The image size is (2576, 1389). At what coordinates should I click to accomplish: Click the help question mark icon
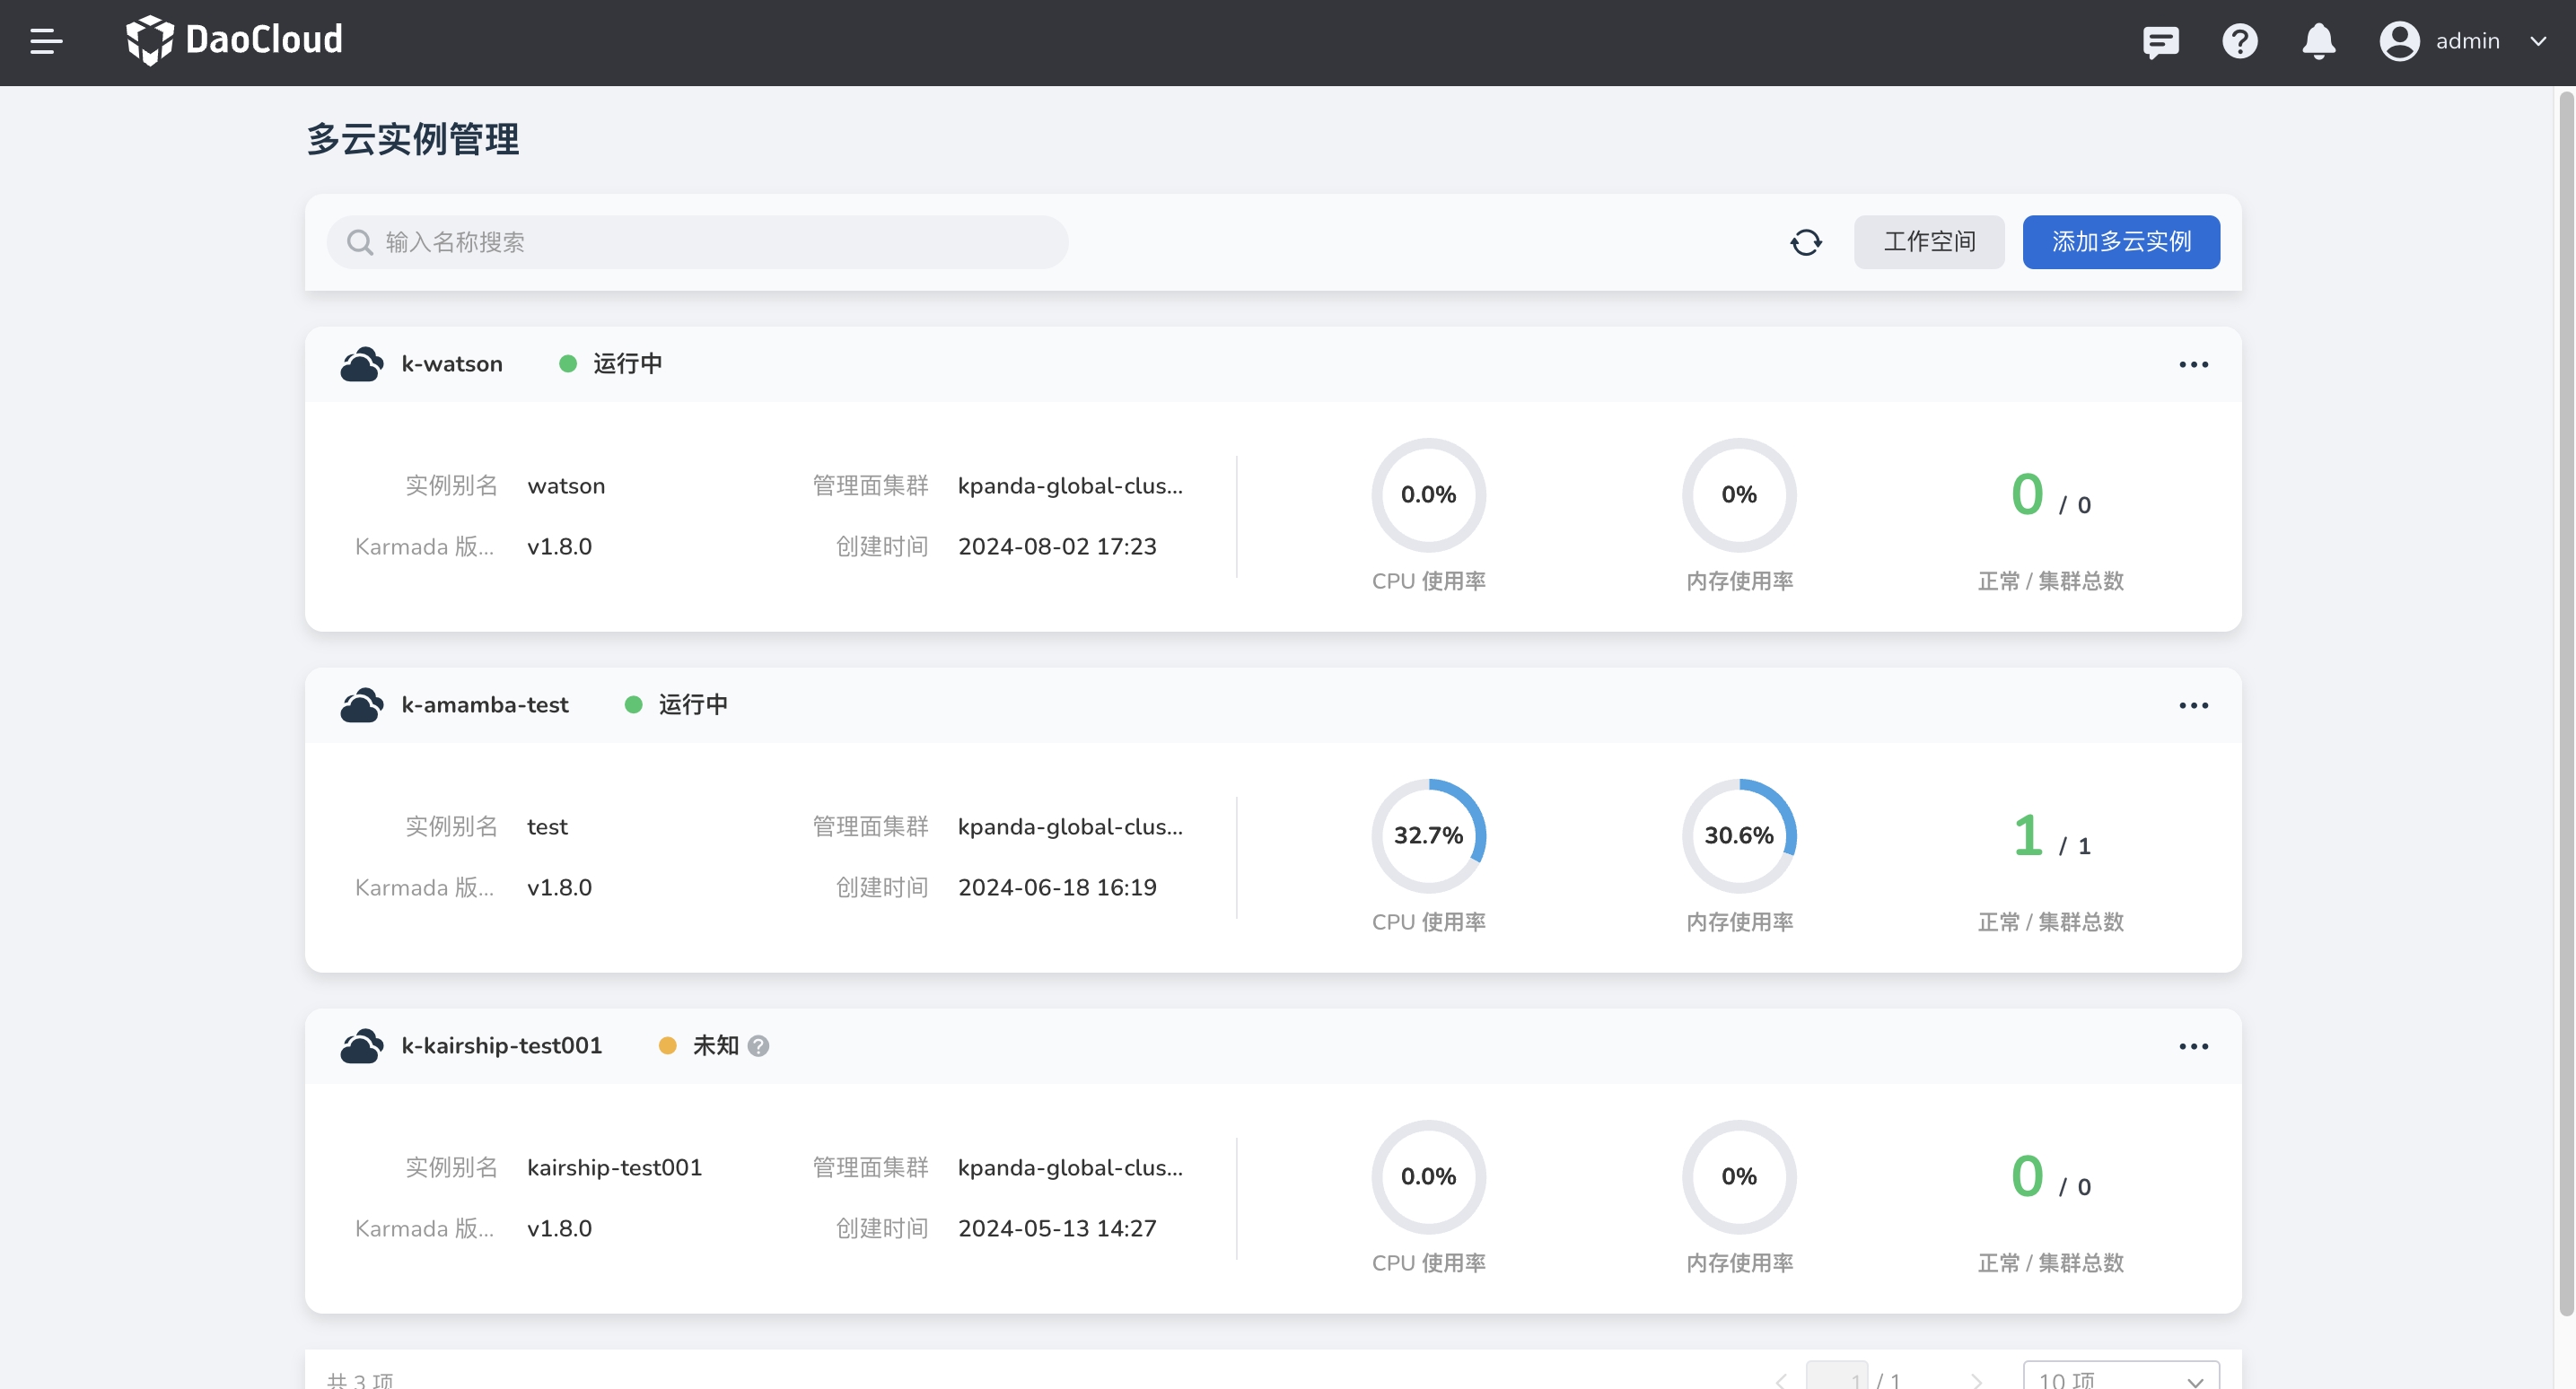point(2239,41)
